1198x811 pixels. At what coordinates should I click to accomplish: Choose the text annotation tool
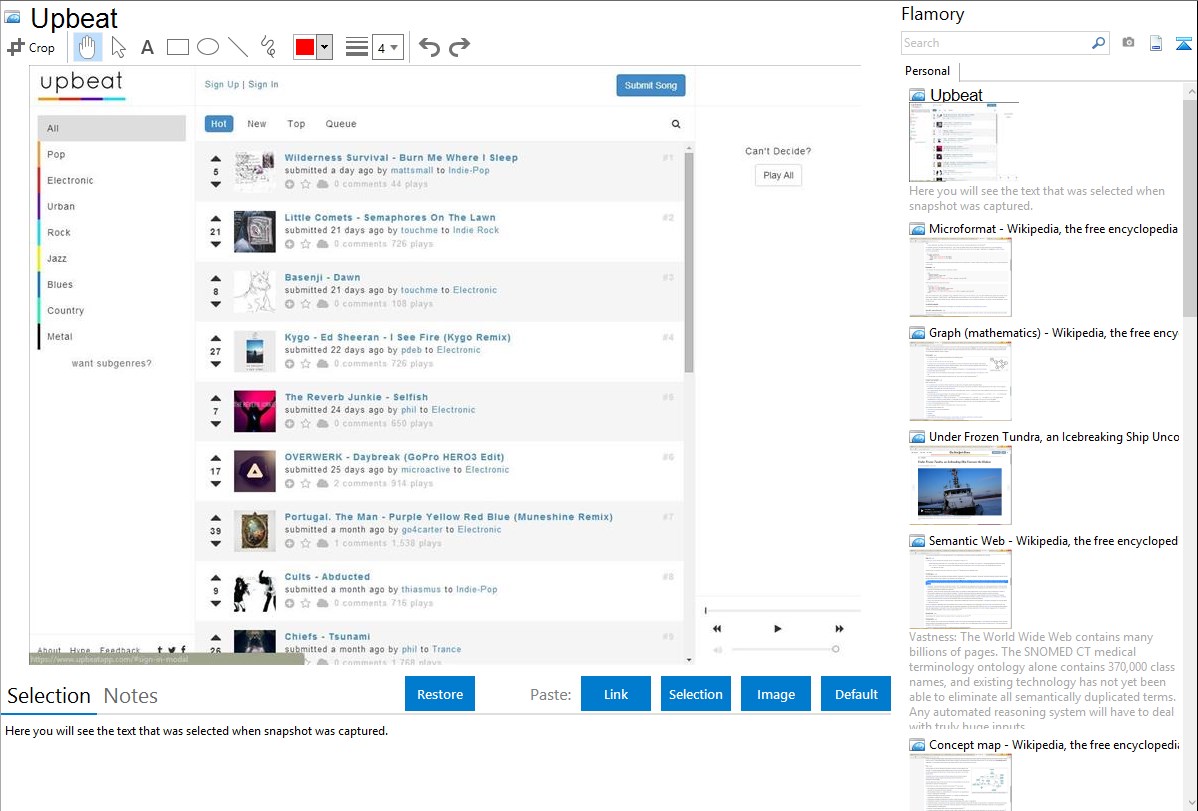click(147, 47)
